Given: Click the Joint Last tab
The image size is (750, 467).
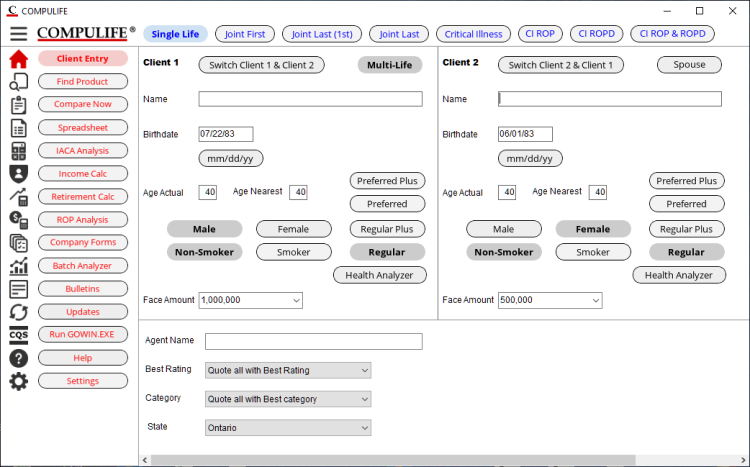Looking at the screenshot, I should click(x=399, y=34).
